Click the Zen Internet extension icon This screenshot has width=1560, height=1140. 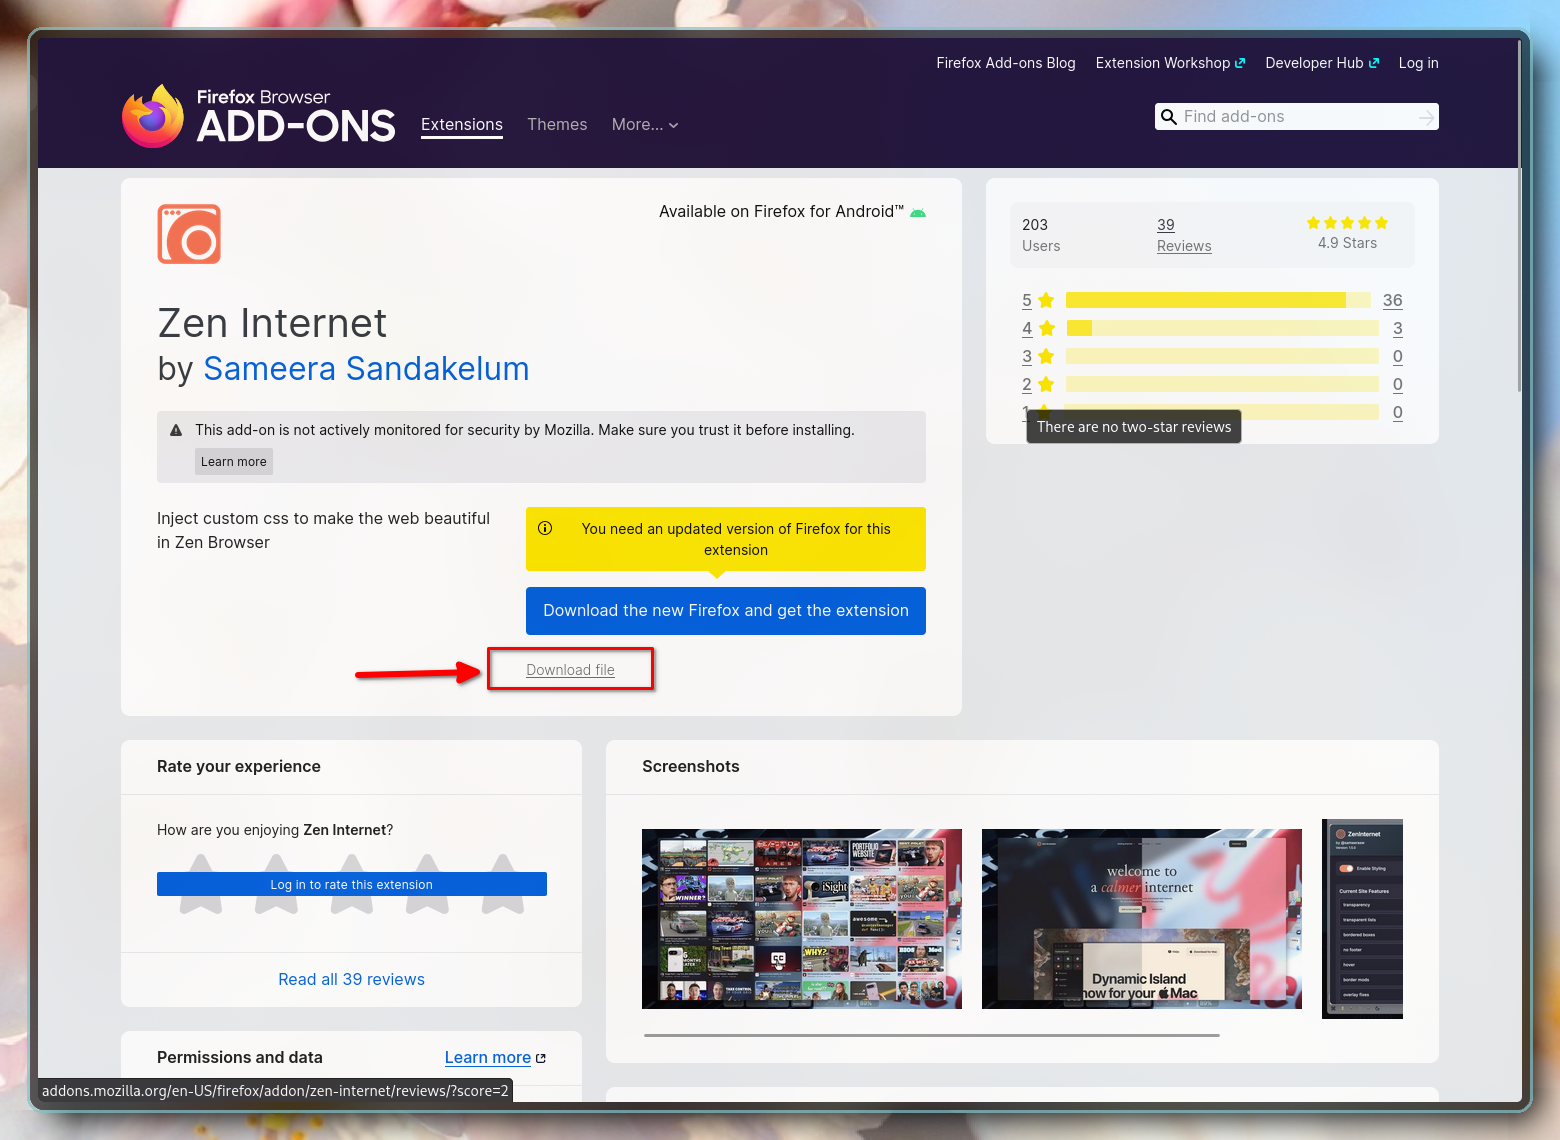[189, 234]
